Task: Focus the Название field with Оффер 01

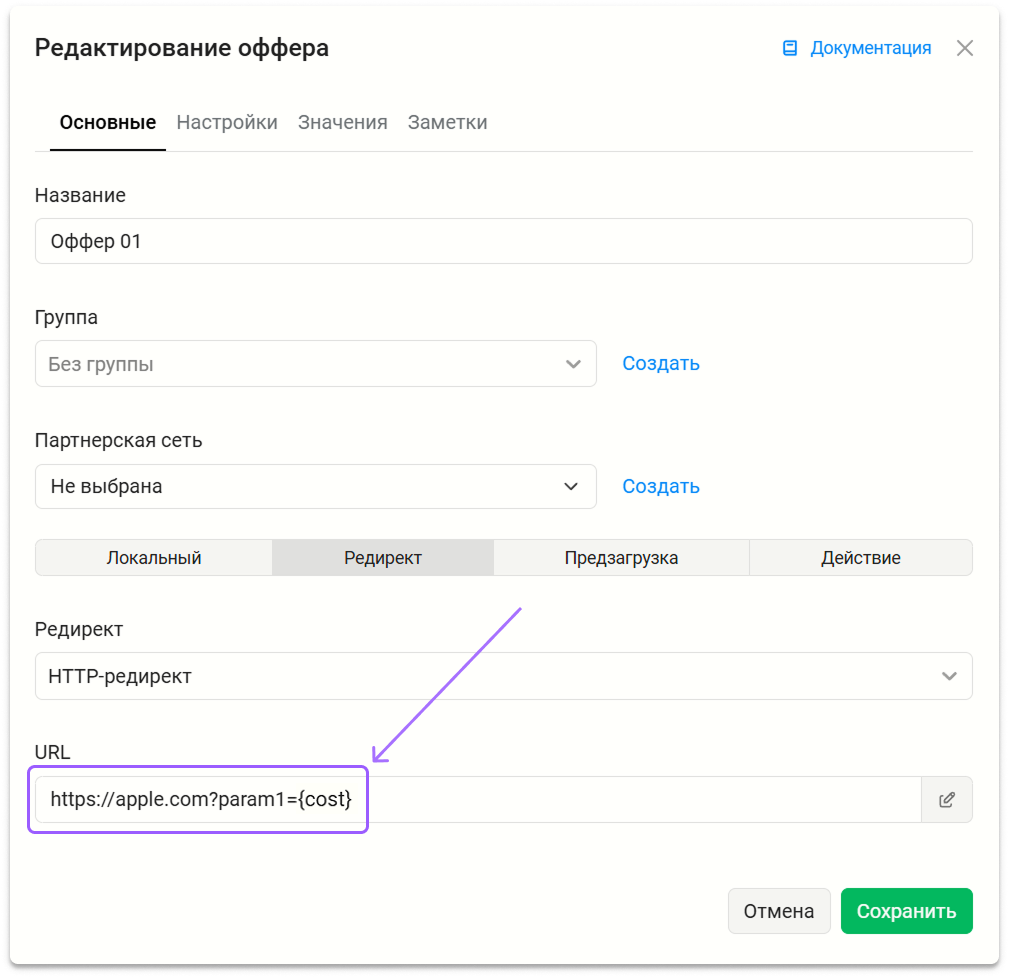Action: 504,241
